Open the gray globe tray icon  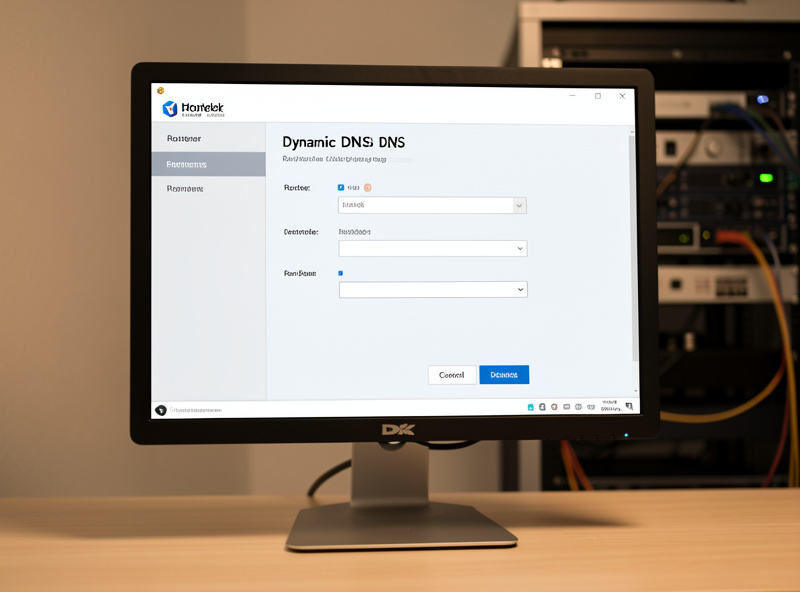coord(579,407)
